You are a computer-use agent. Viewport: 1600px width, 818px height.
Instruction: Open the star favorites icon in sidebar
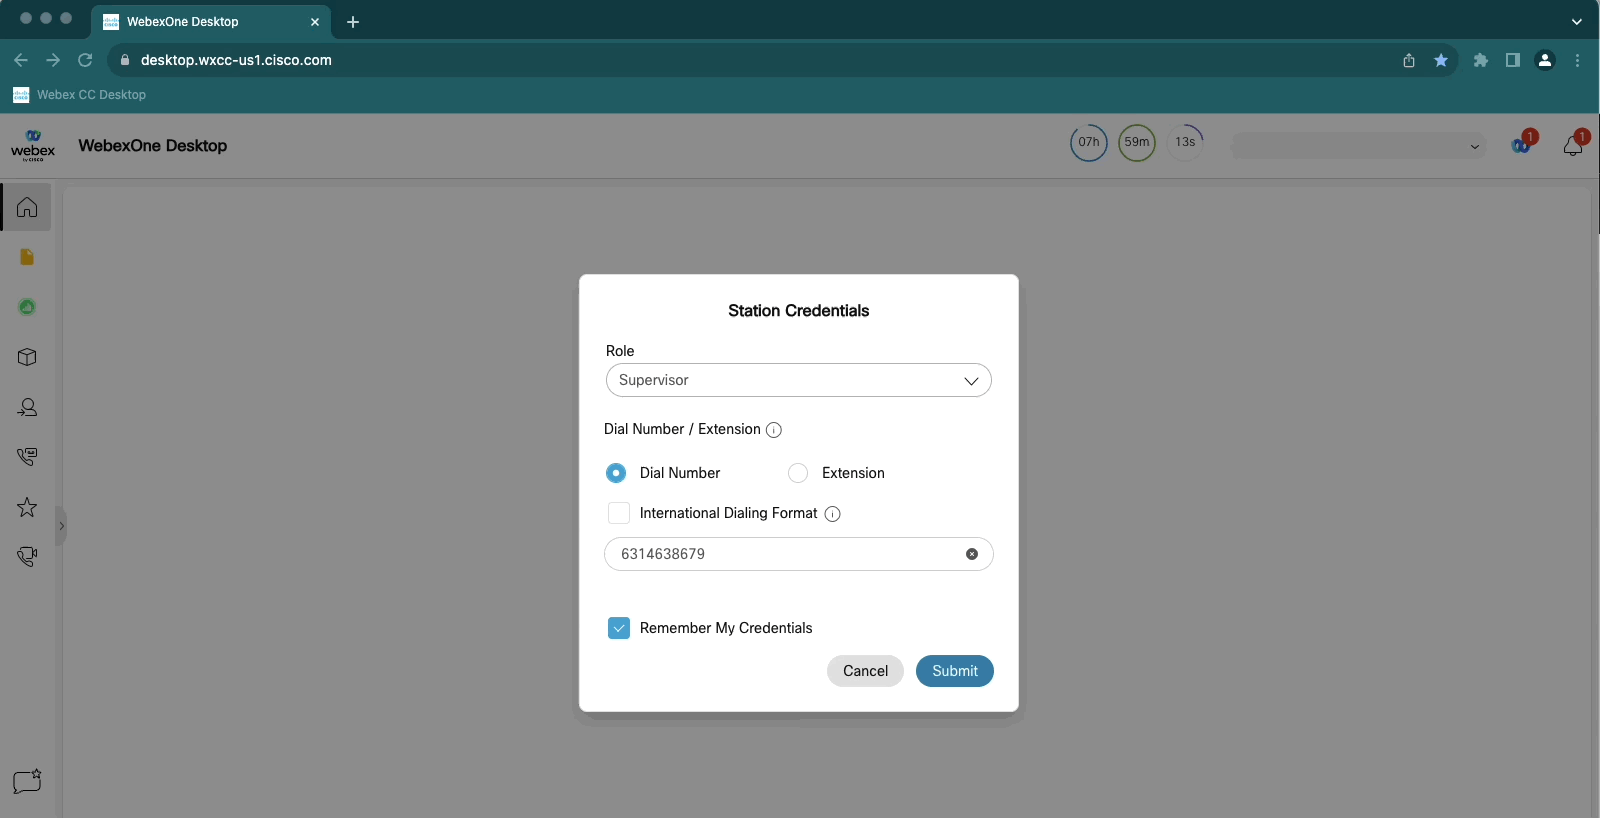click(x=27, y=507)
